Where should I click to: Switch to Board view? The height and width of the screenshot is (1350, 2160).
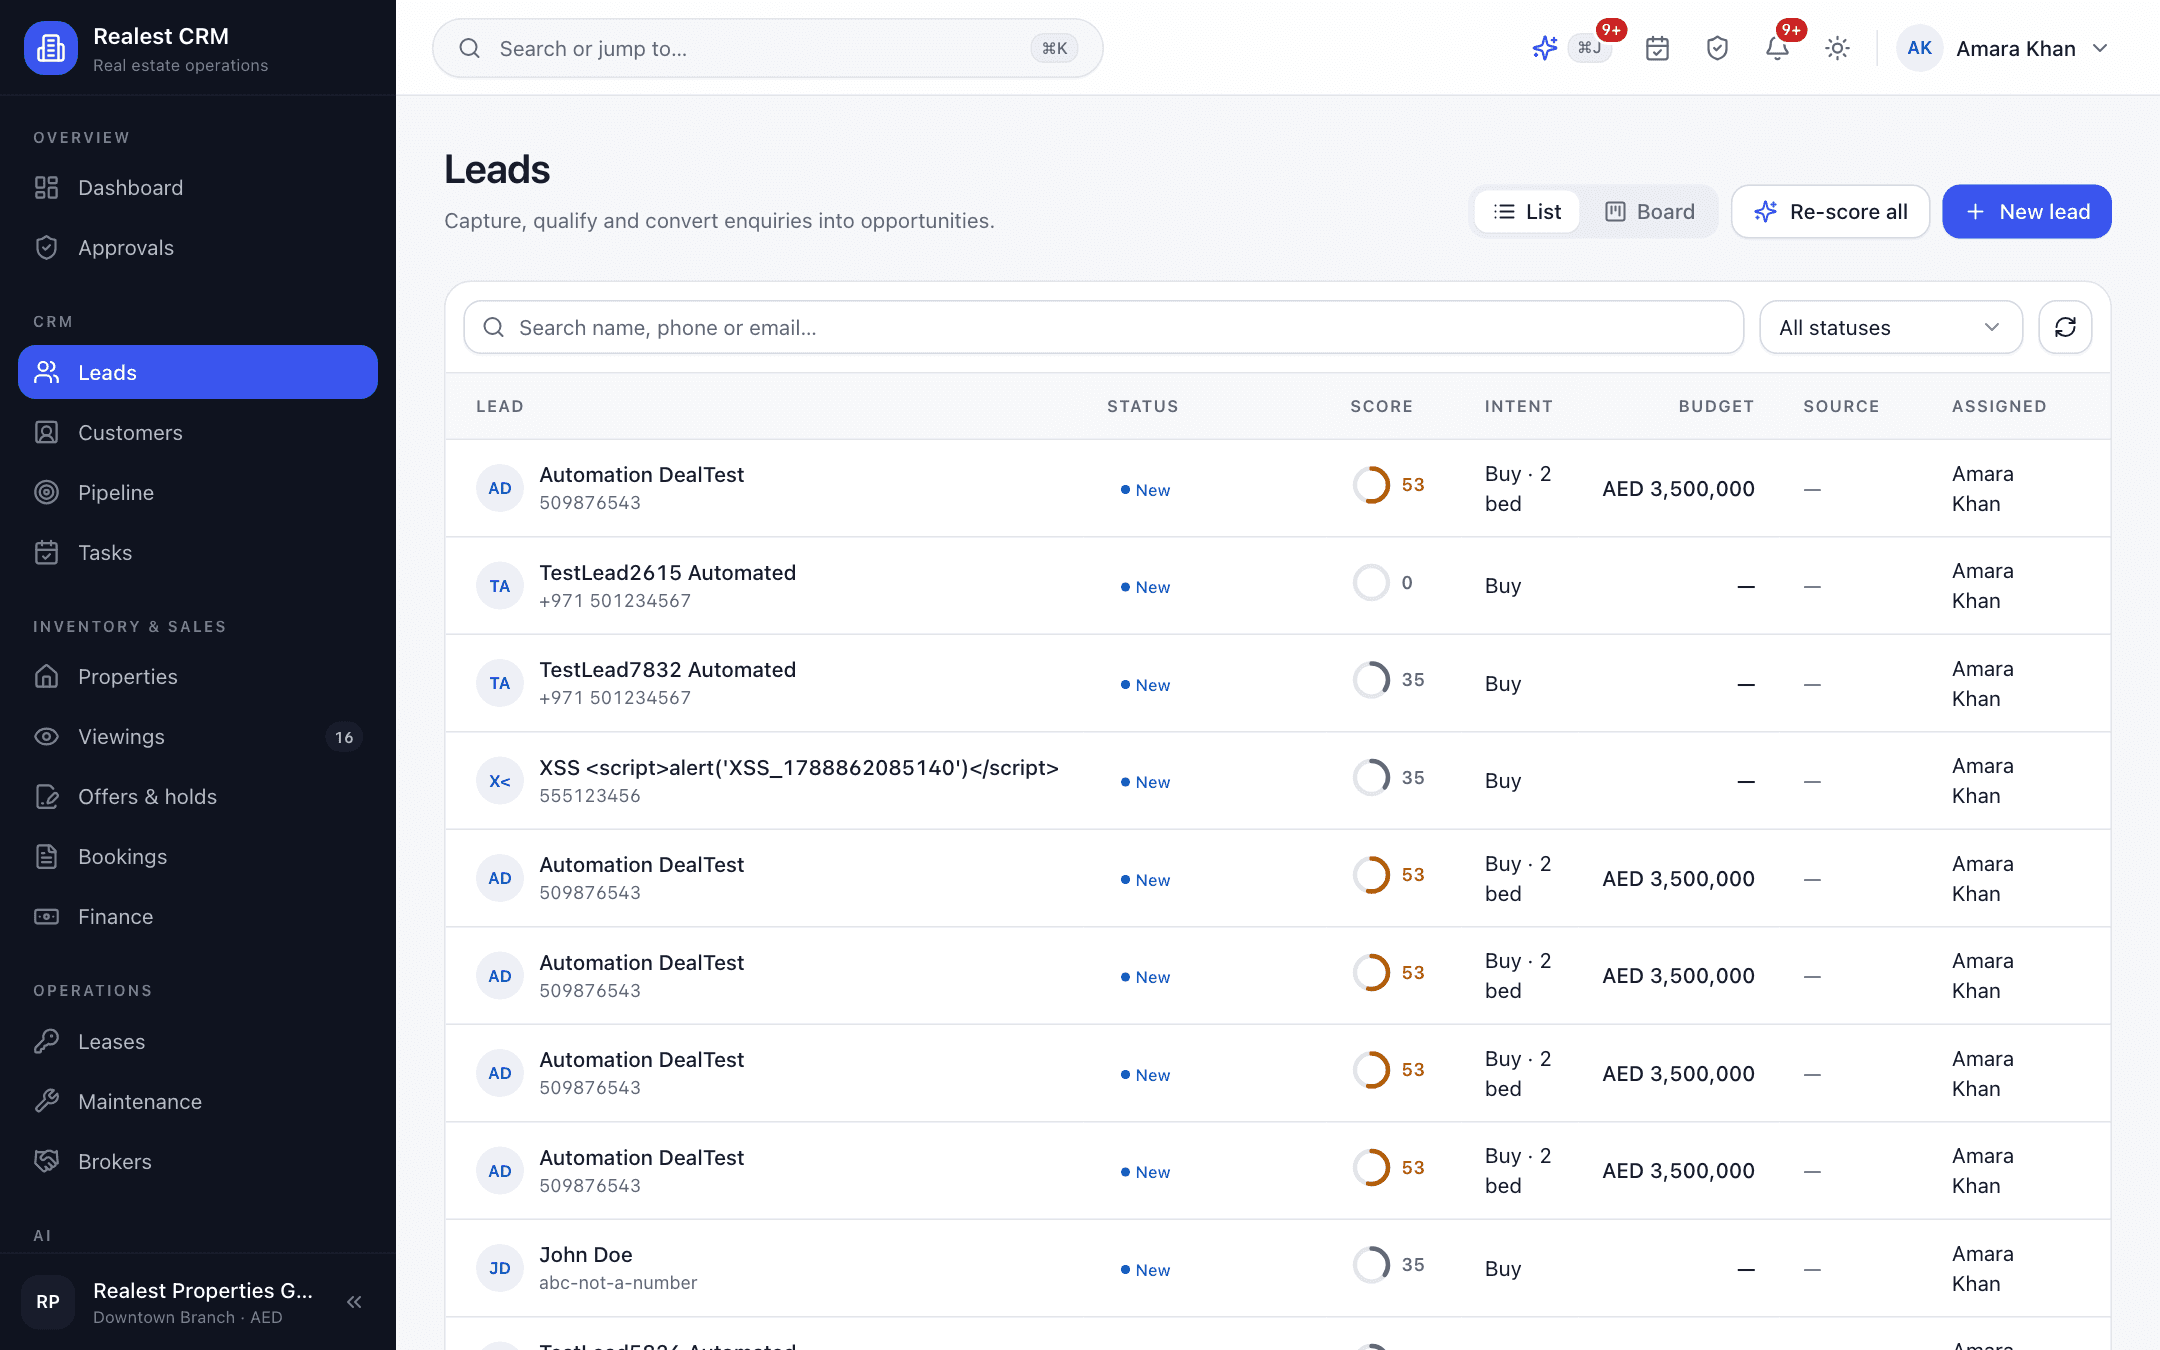click(1650, 212)
